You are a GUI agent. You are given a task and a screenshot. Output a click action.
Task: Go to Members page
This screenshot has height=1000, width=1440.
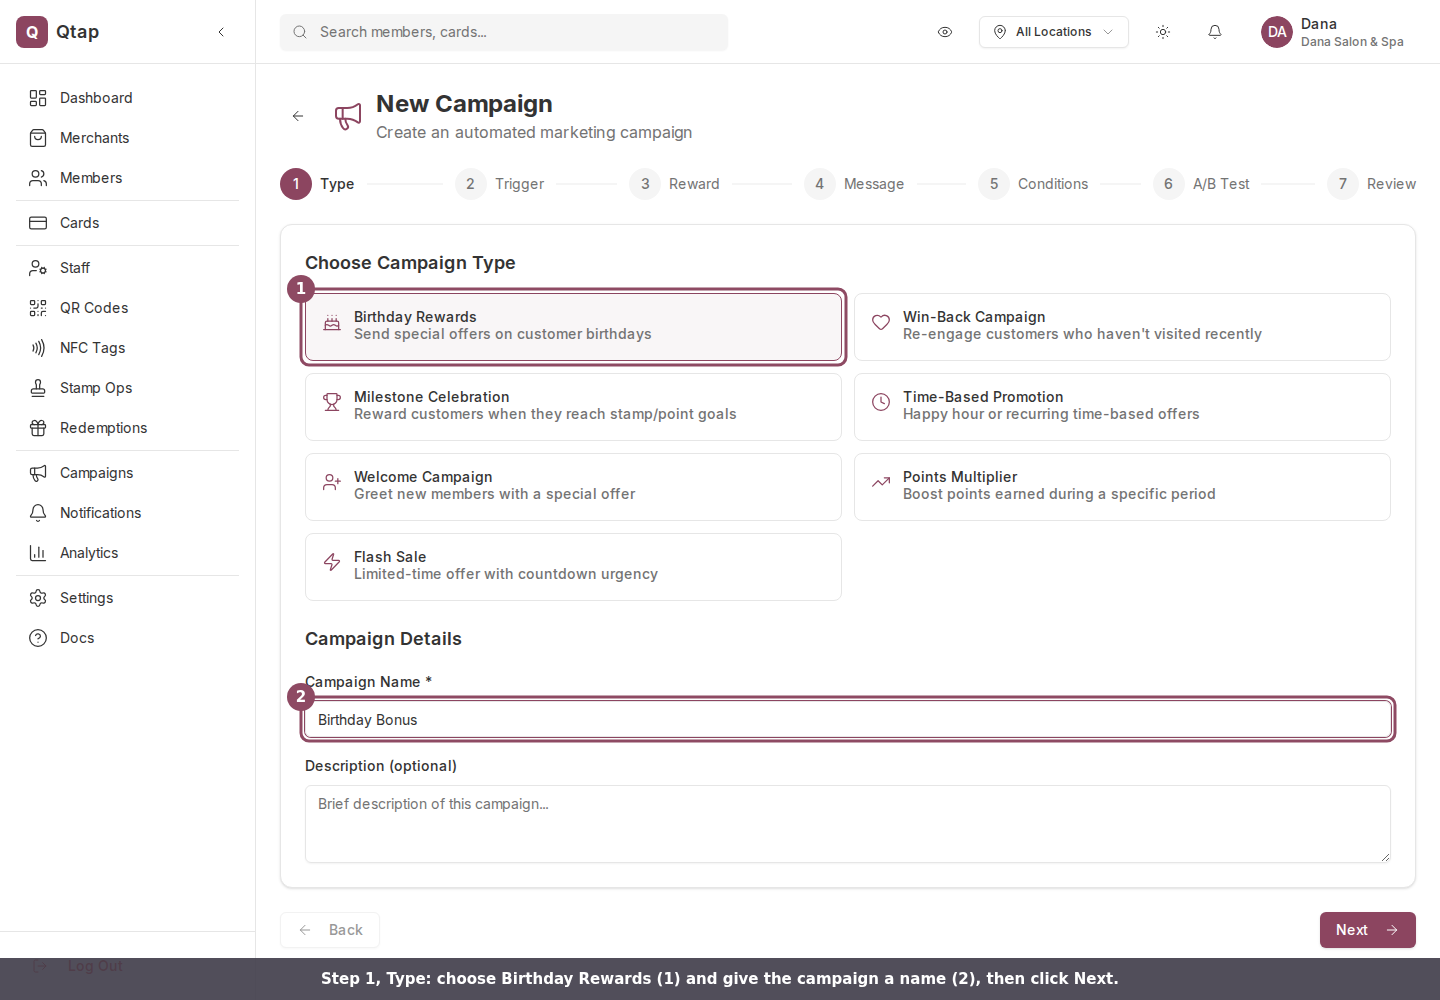point(127,178)
